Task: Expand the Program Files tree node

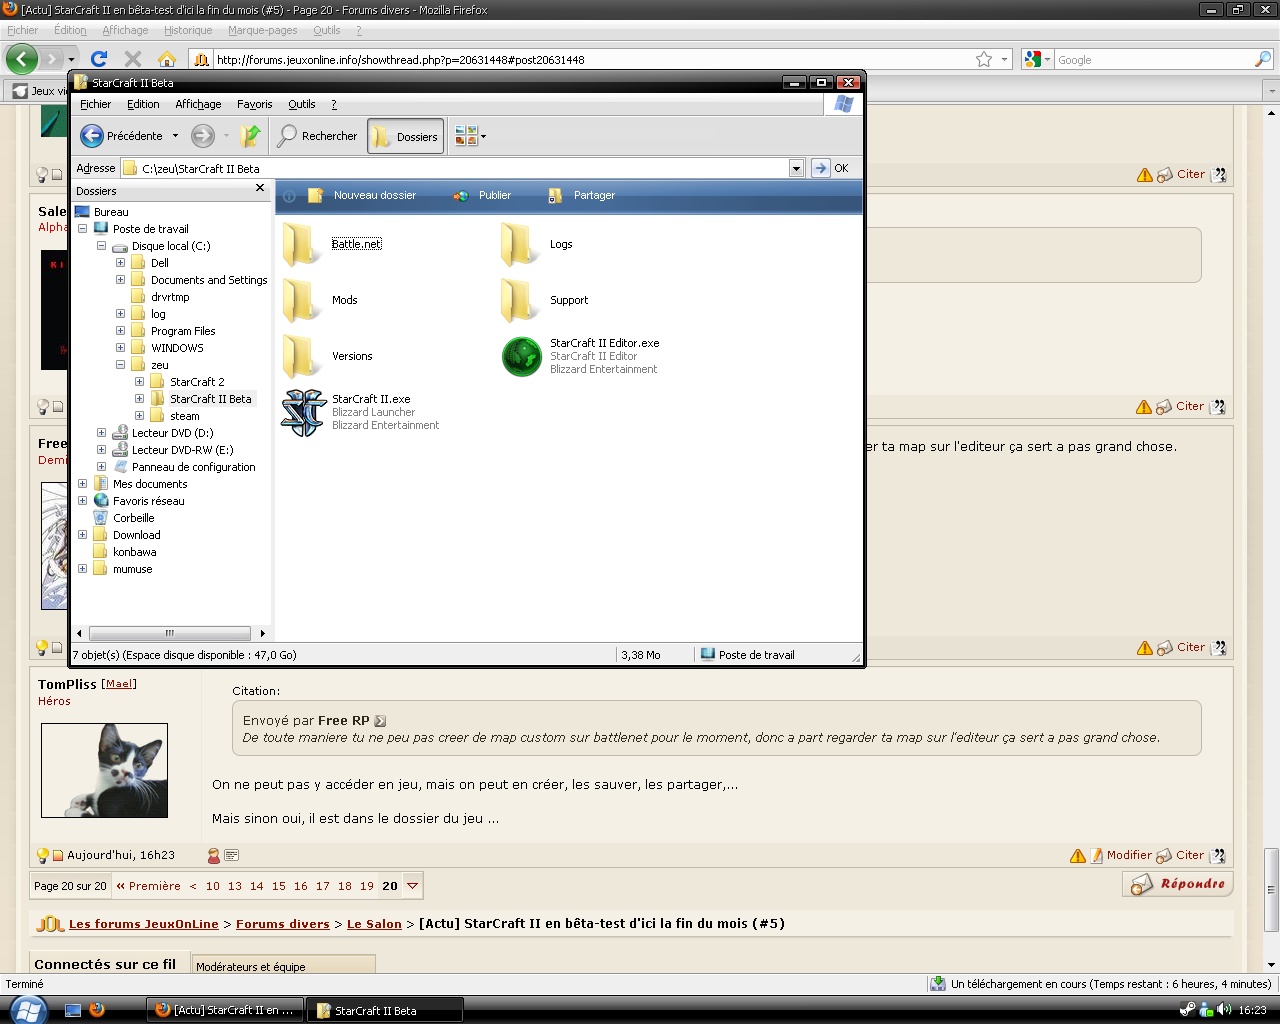Action: pos(121,331)
